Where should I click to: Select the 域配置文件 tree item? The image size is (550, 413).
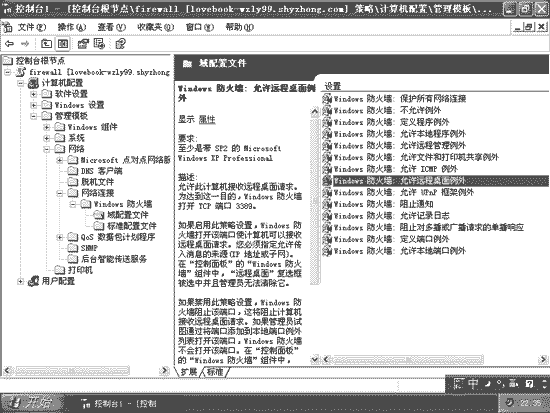(x=128, y=215)
